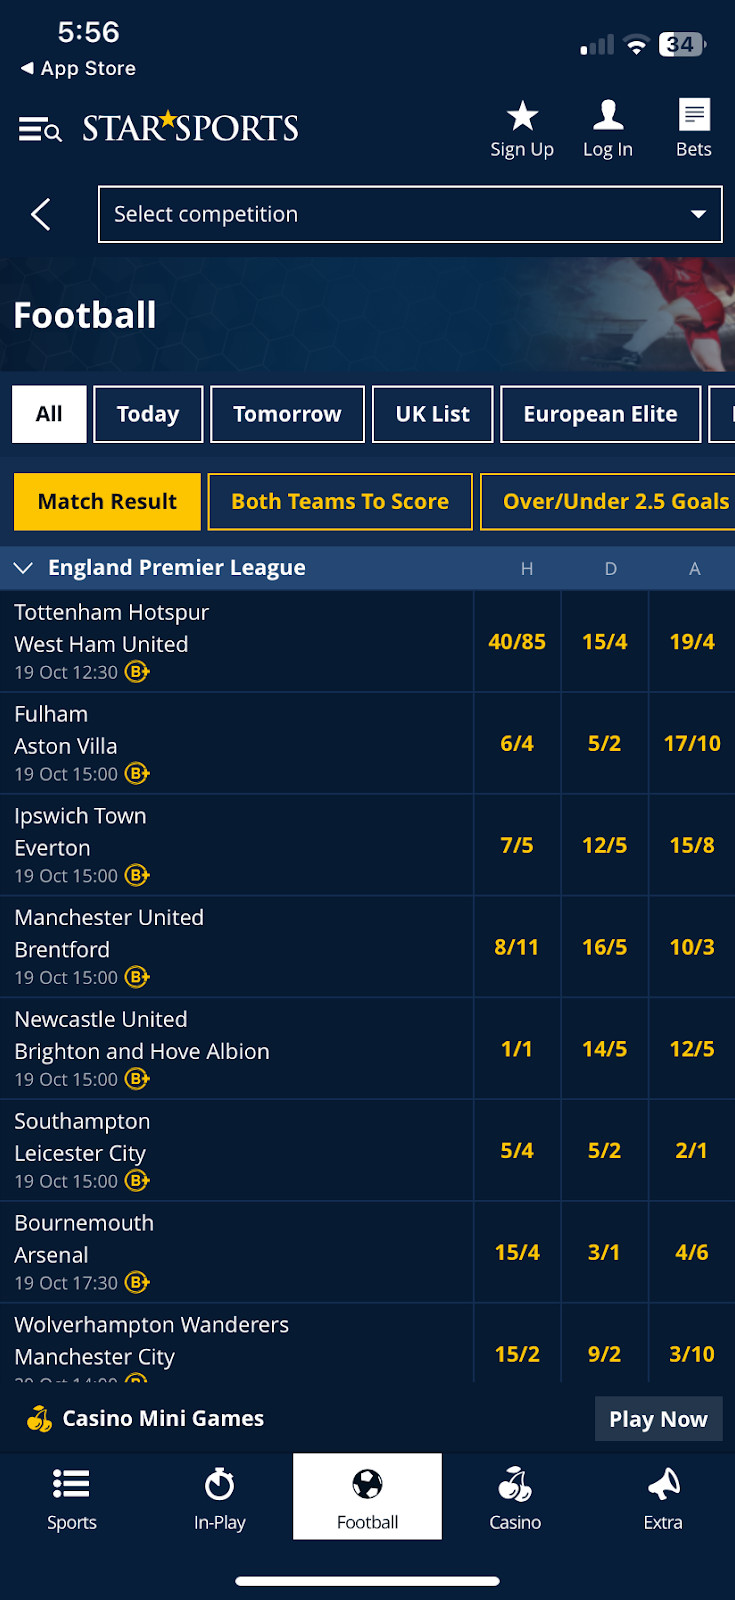This screenshot has width=735, height=1600.
Task: Switch to the European Elite tab
Action: coord(600,414)
